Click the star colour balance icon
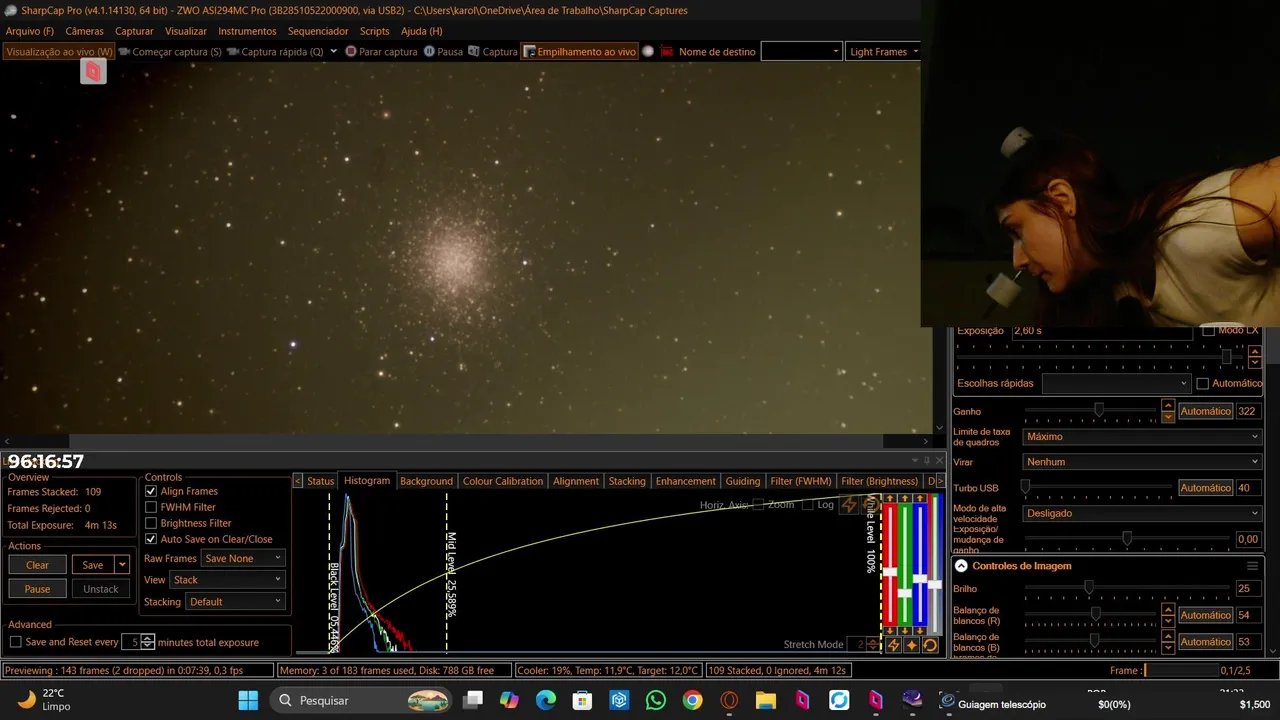Image resolution: width=1280 pixels, height=720 pixels. click(x=911, y=645)
